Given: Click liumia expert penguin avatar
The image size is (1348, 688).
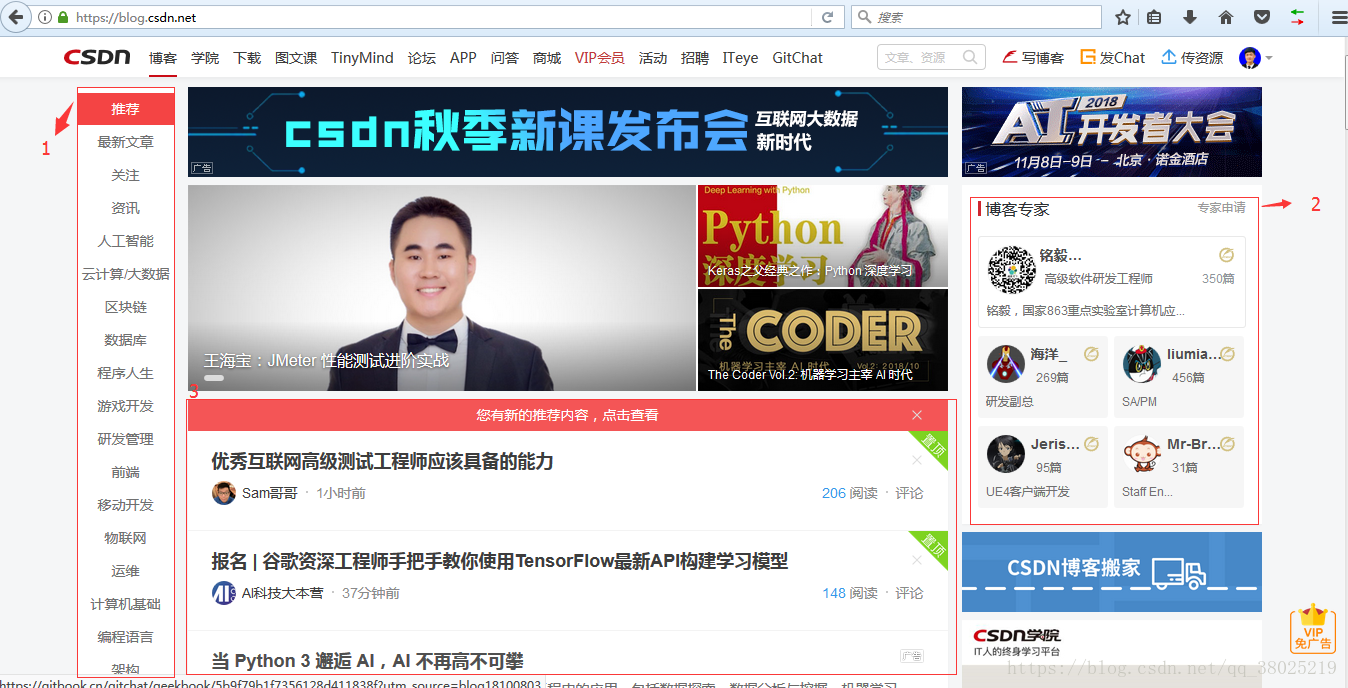Looking at the screenshot, I should (x=1141, y=364).
